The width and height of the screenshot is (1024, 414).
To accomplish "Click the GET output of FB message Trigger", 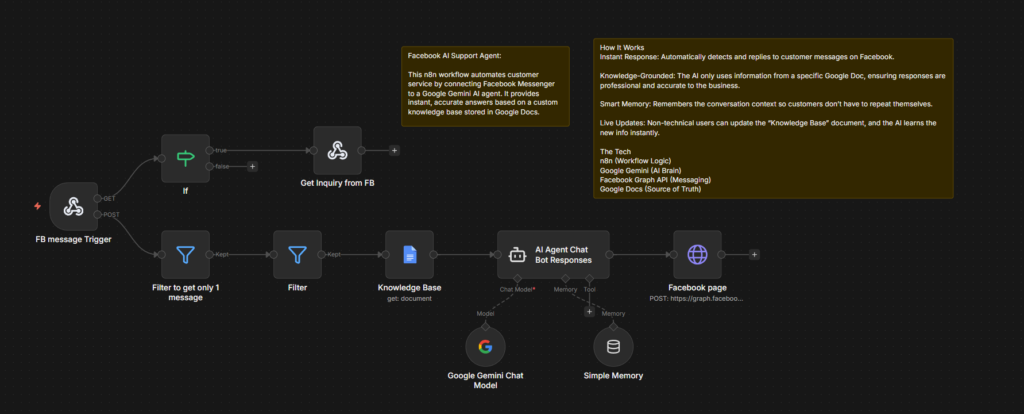I will [97, 199].
